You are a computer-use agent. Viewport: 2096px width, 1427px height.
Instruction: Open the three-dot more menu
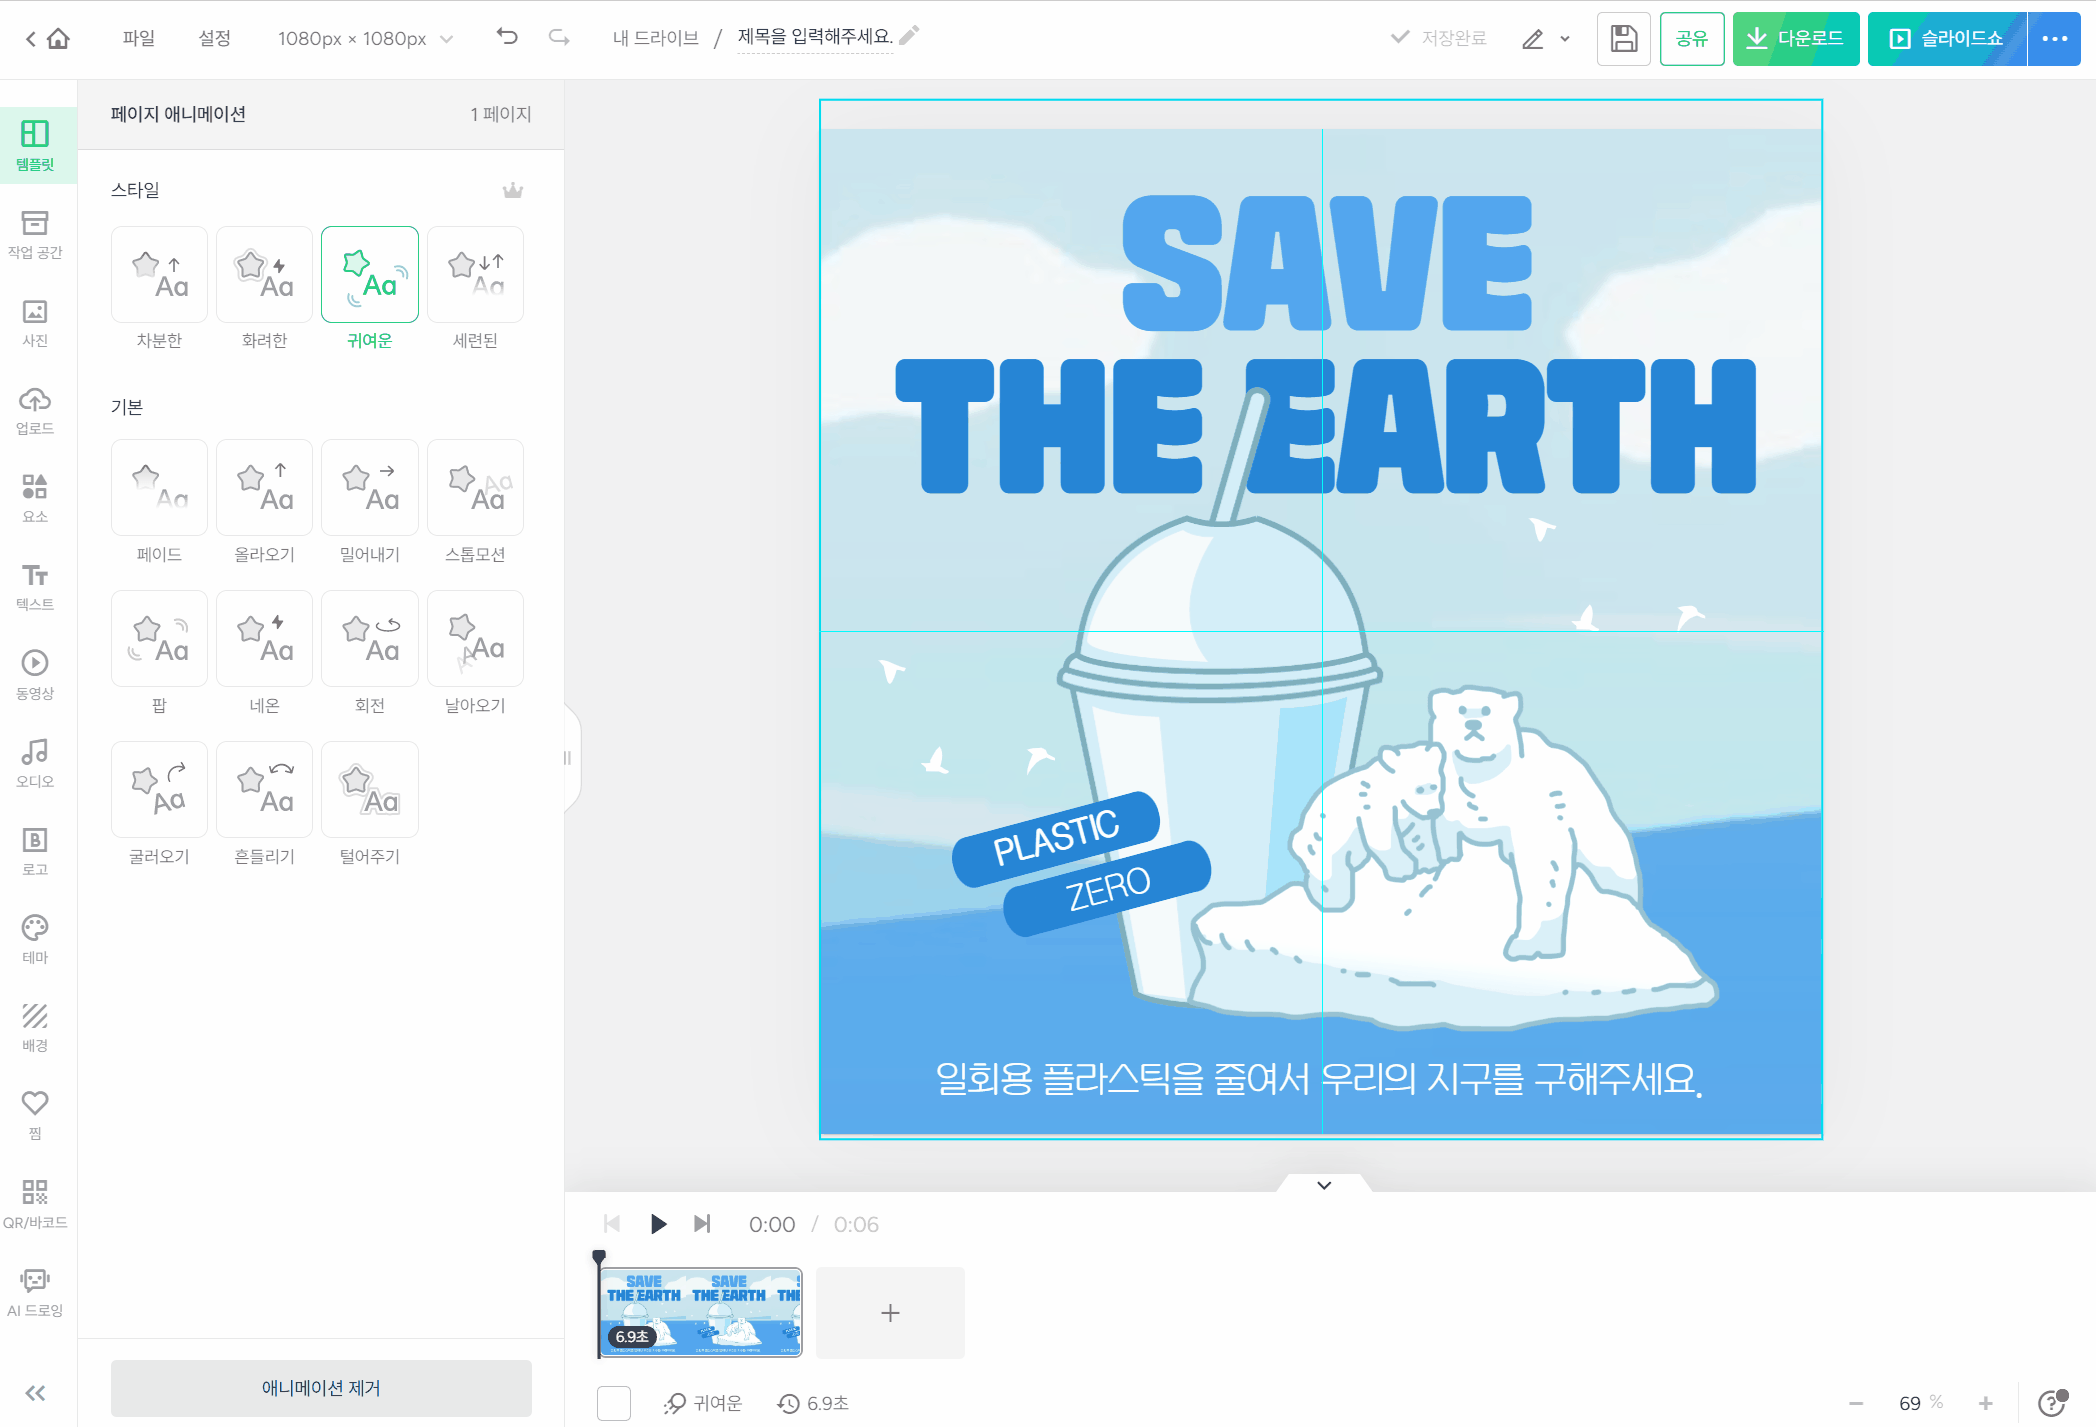[2055, 39]
